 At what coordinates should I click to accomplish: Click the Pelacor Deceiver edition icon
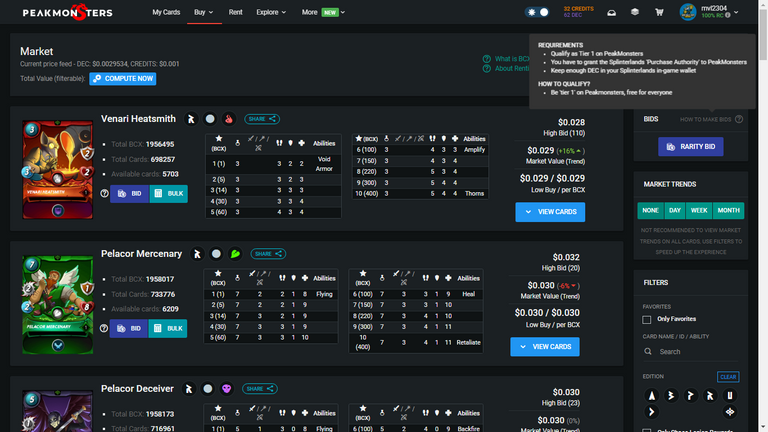(x=189, y=389)
